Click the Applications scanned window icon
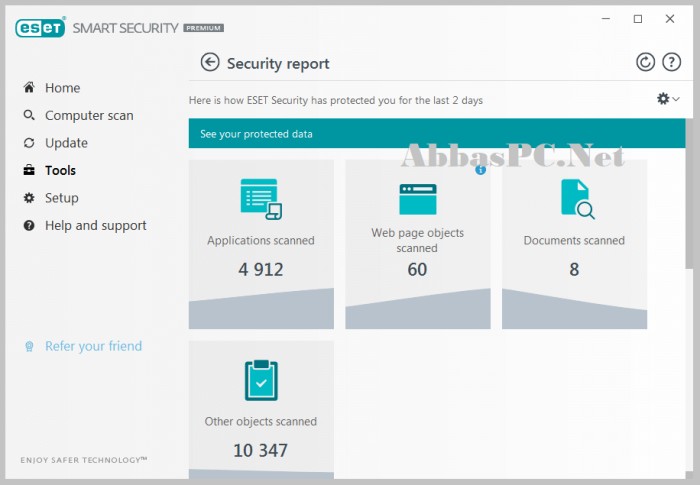Screen dimensions: 700x485 click(x=261, y=199)
